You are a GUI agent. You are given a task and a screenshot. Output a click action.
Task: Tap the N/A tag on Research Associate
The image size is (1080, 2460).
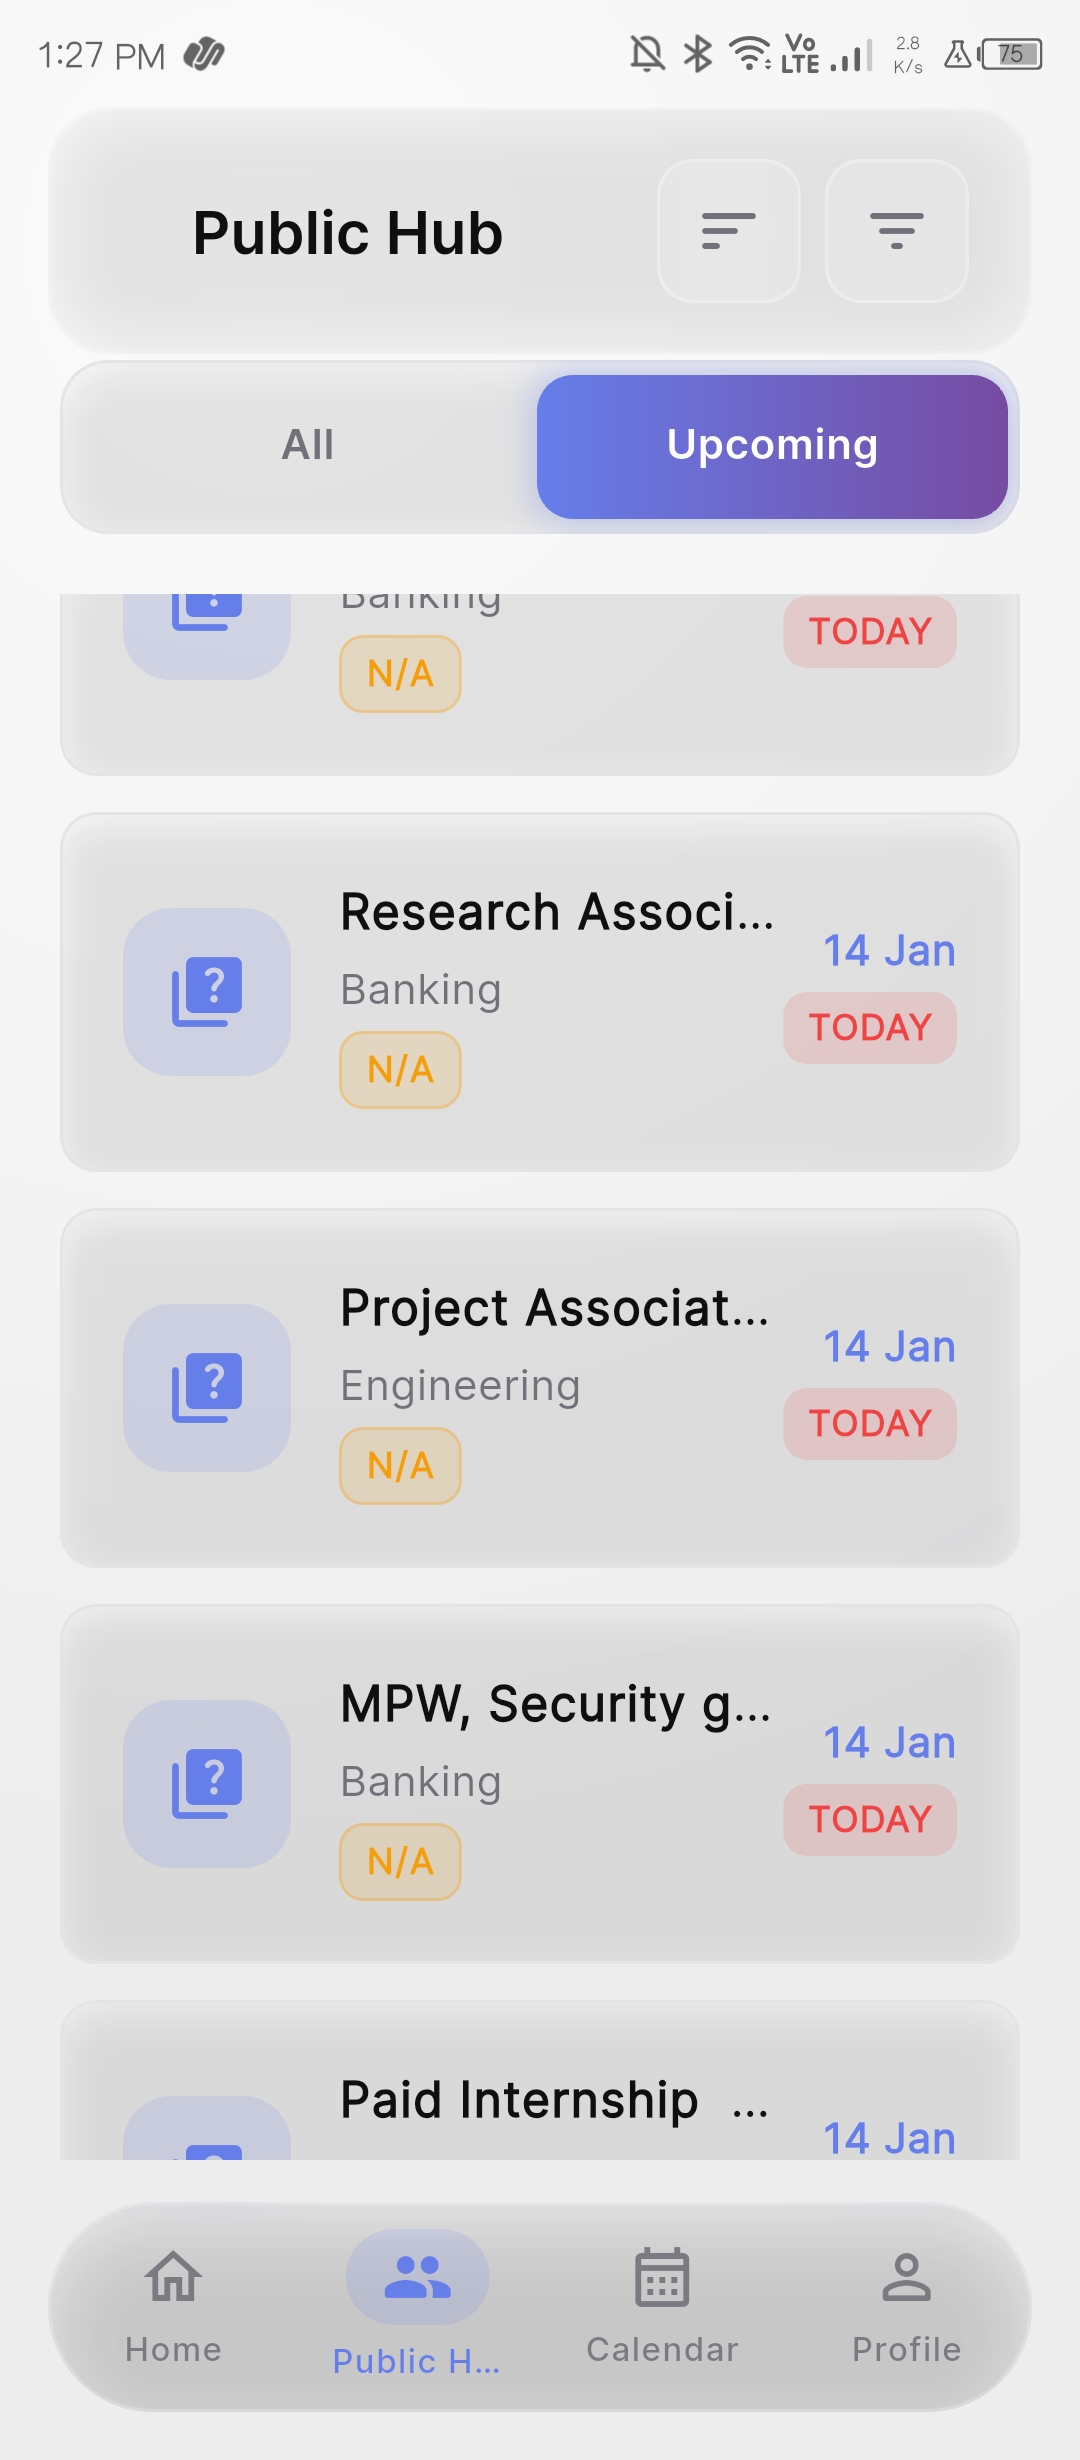pos(400,1070)
